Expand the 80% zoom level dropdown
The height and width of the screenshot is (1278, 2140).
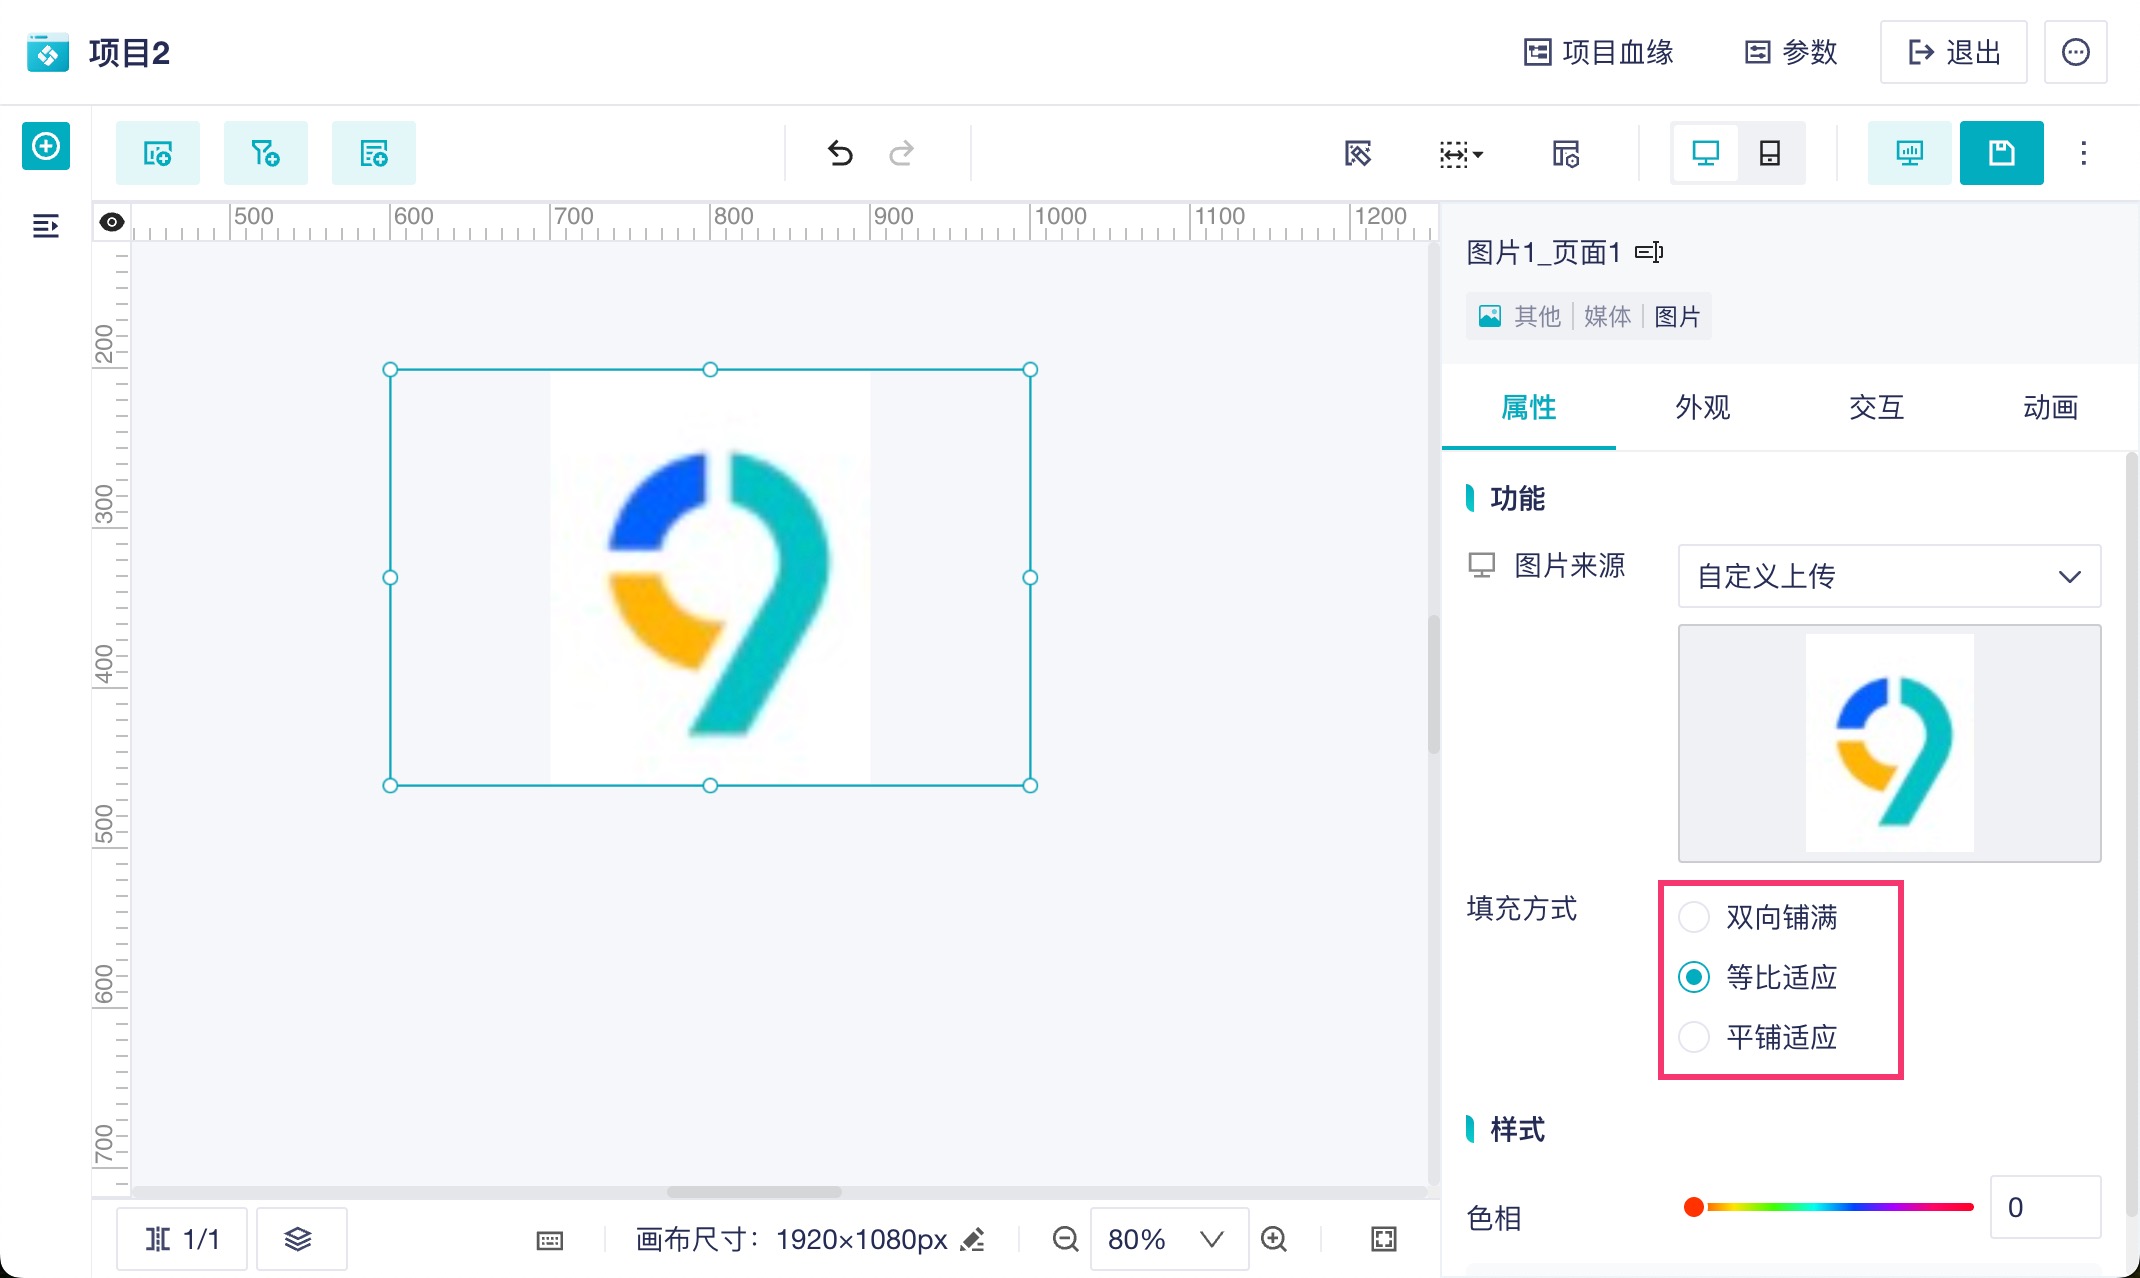[1211, 1239]
